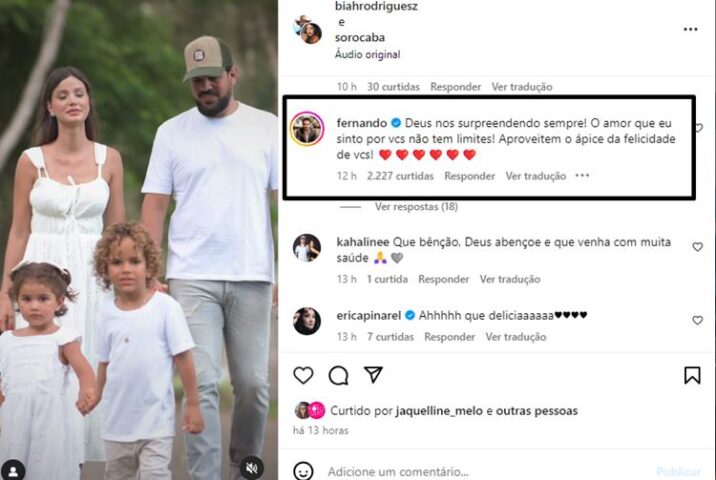
Task: Open post options three-dot menu
Action: tap(690, 29)
